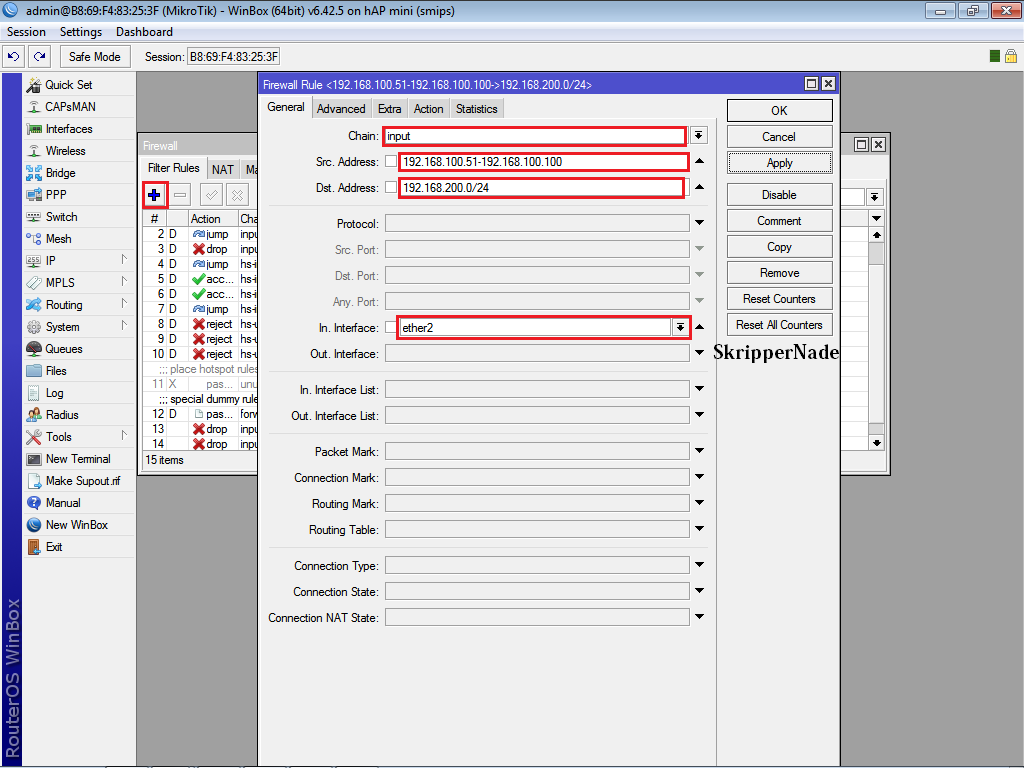Toggle Src. Address negate checkbox
1024x768 pixels.
[x=391, y=161]
